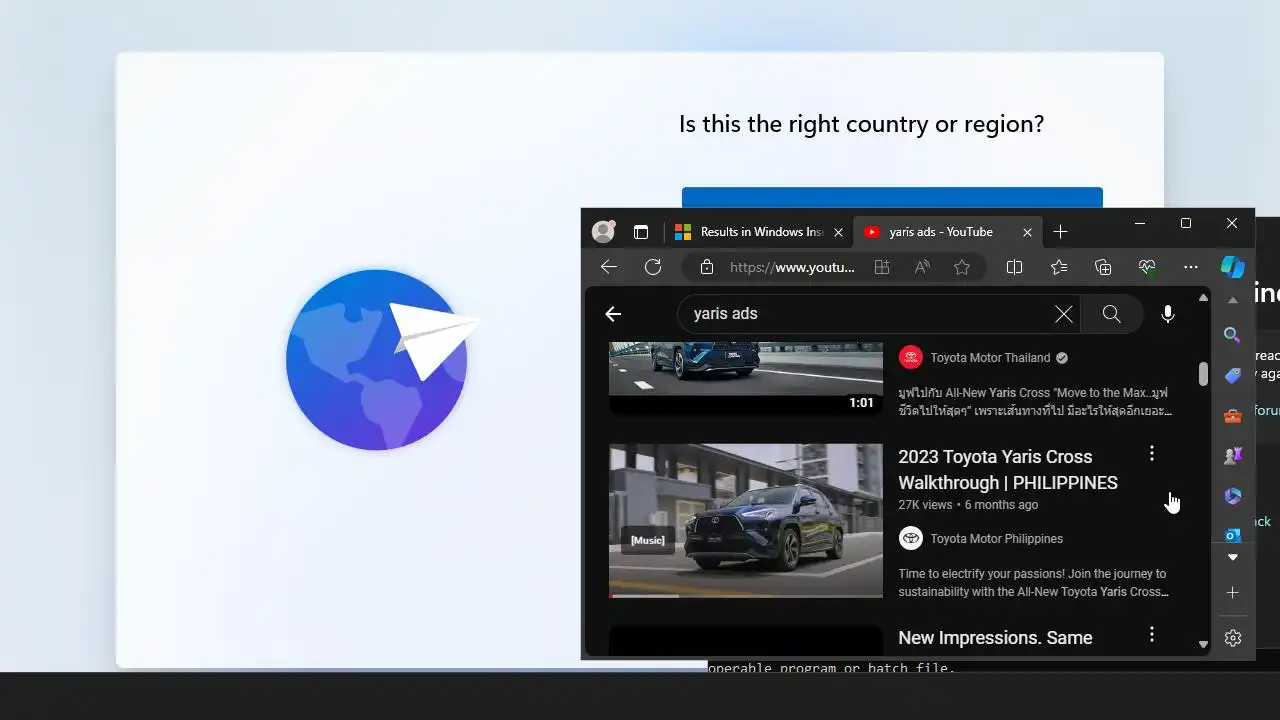This screenshot has height=720, width=1280.
Task: Close the yaris ads YouTube tab
Action: [x=1027, y=232]
